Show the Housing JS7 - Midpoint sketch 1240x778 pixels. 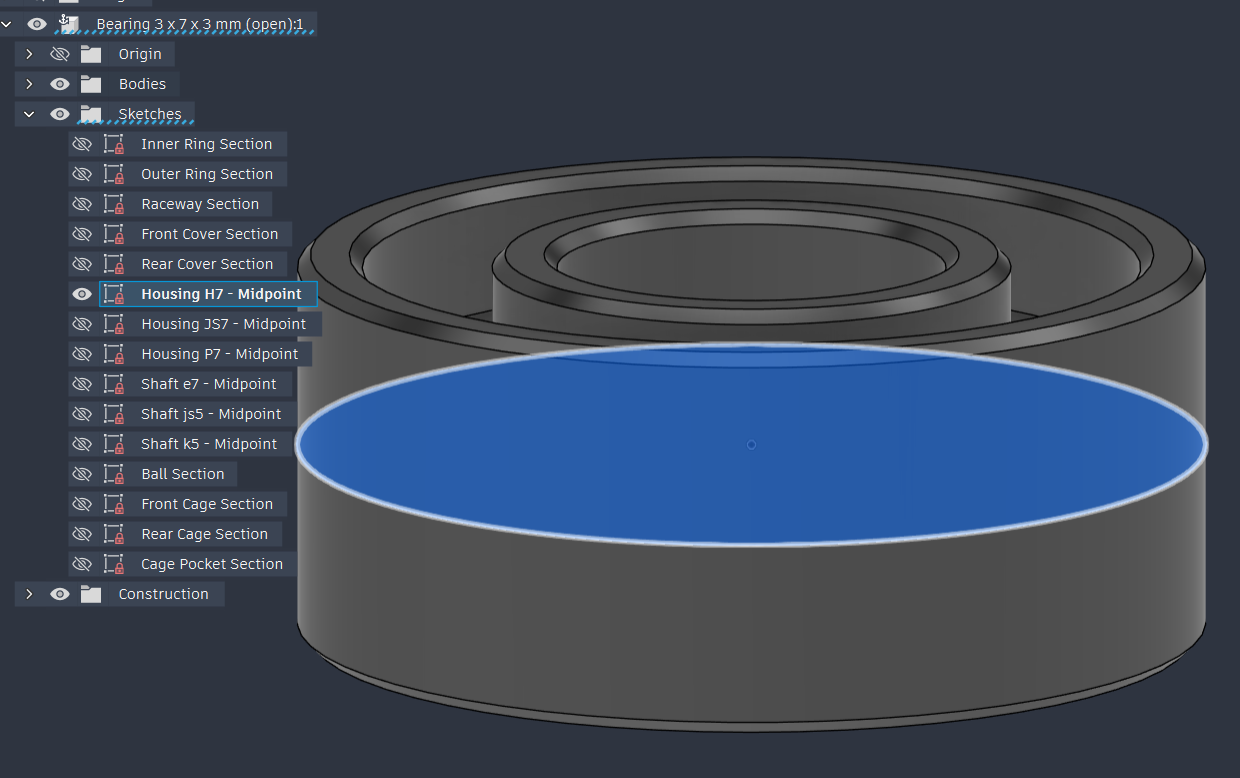tap(82, 324)
